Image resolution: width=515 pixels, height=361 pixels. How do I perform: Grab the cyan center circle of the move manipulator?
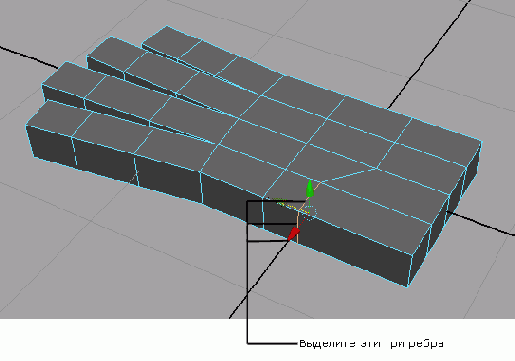pos(309,213)
